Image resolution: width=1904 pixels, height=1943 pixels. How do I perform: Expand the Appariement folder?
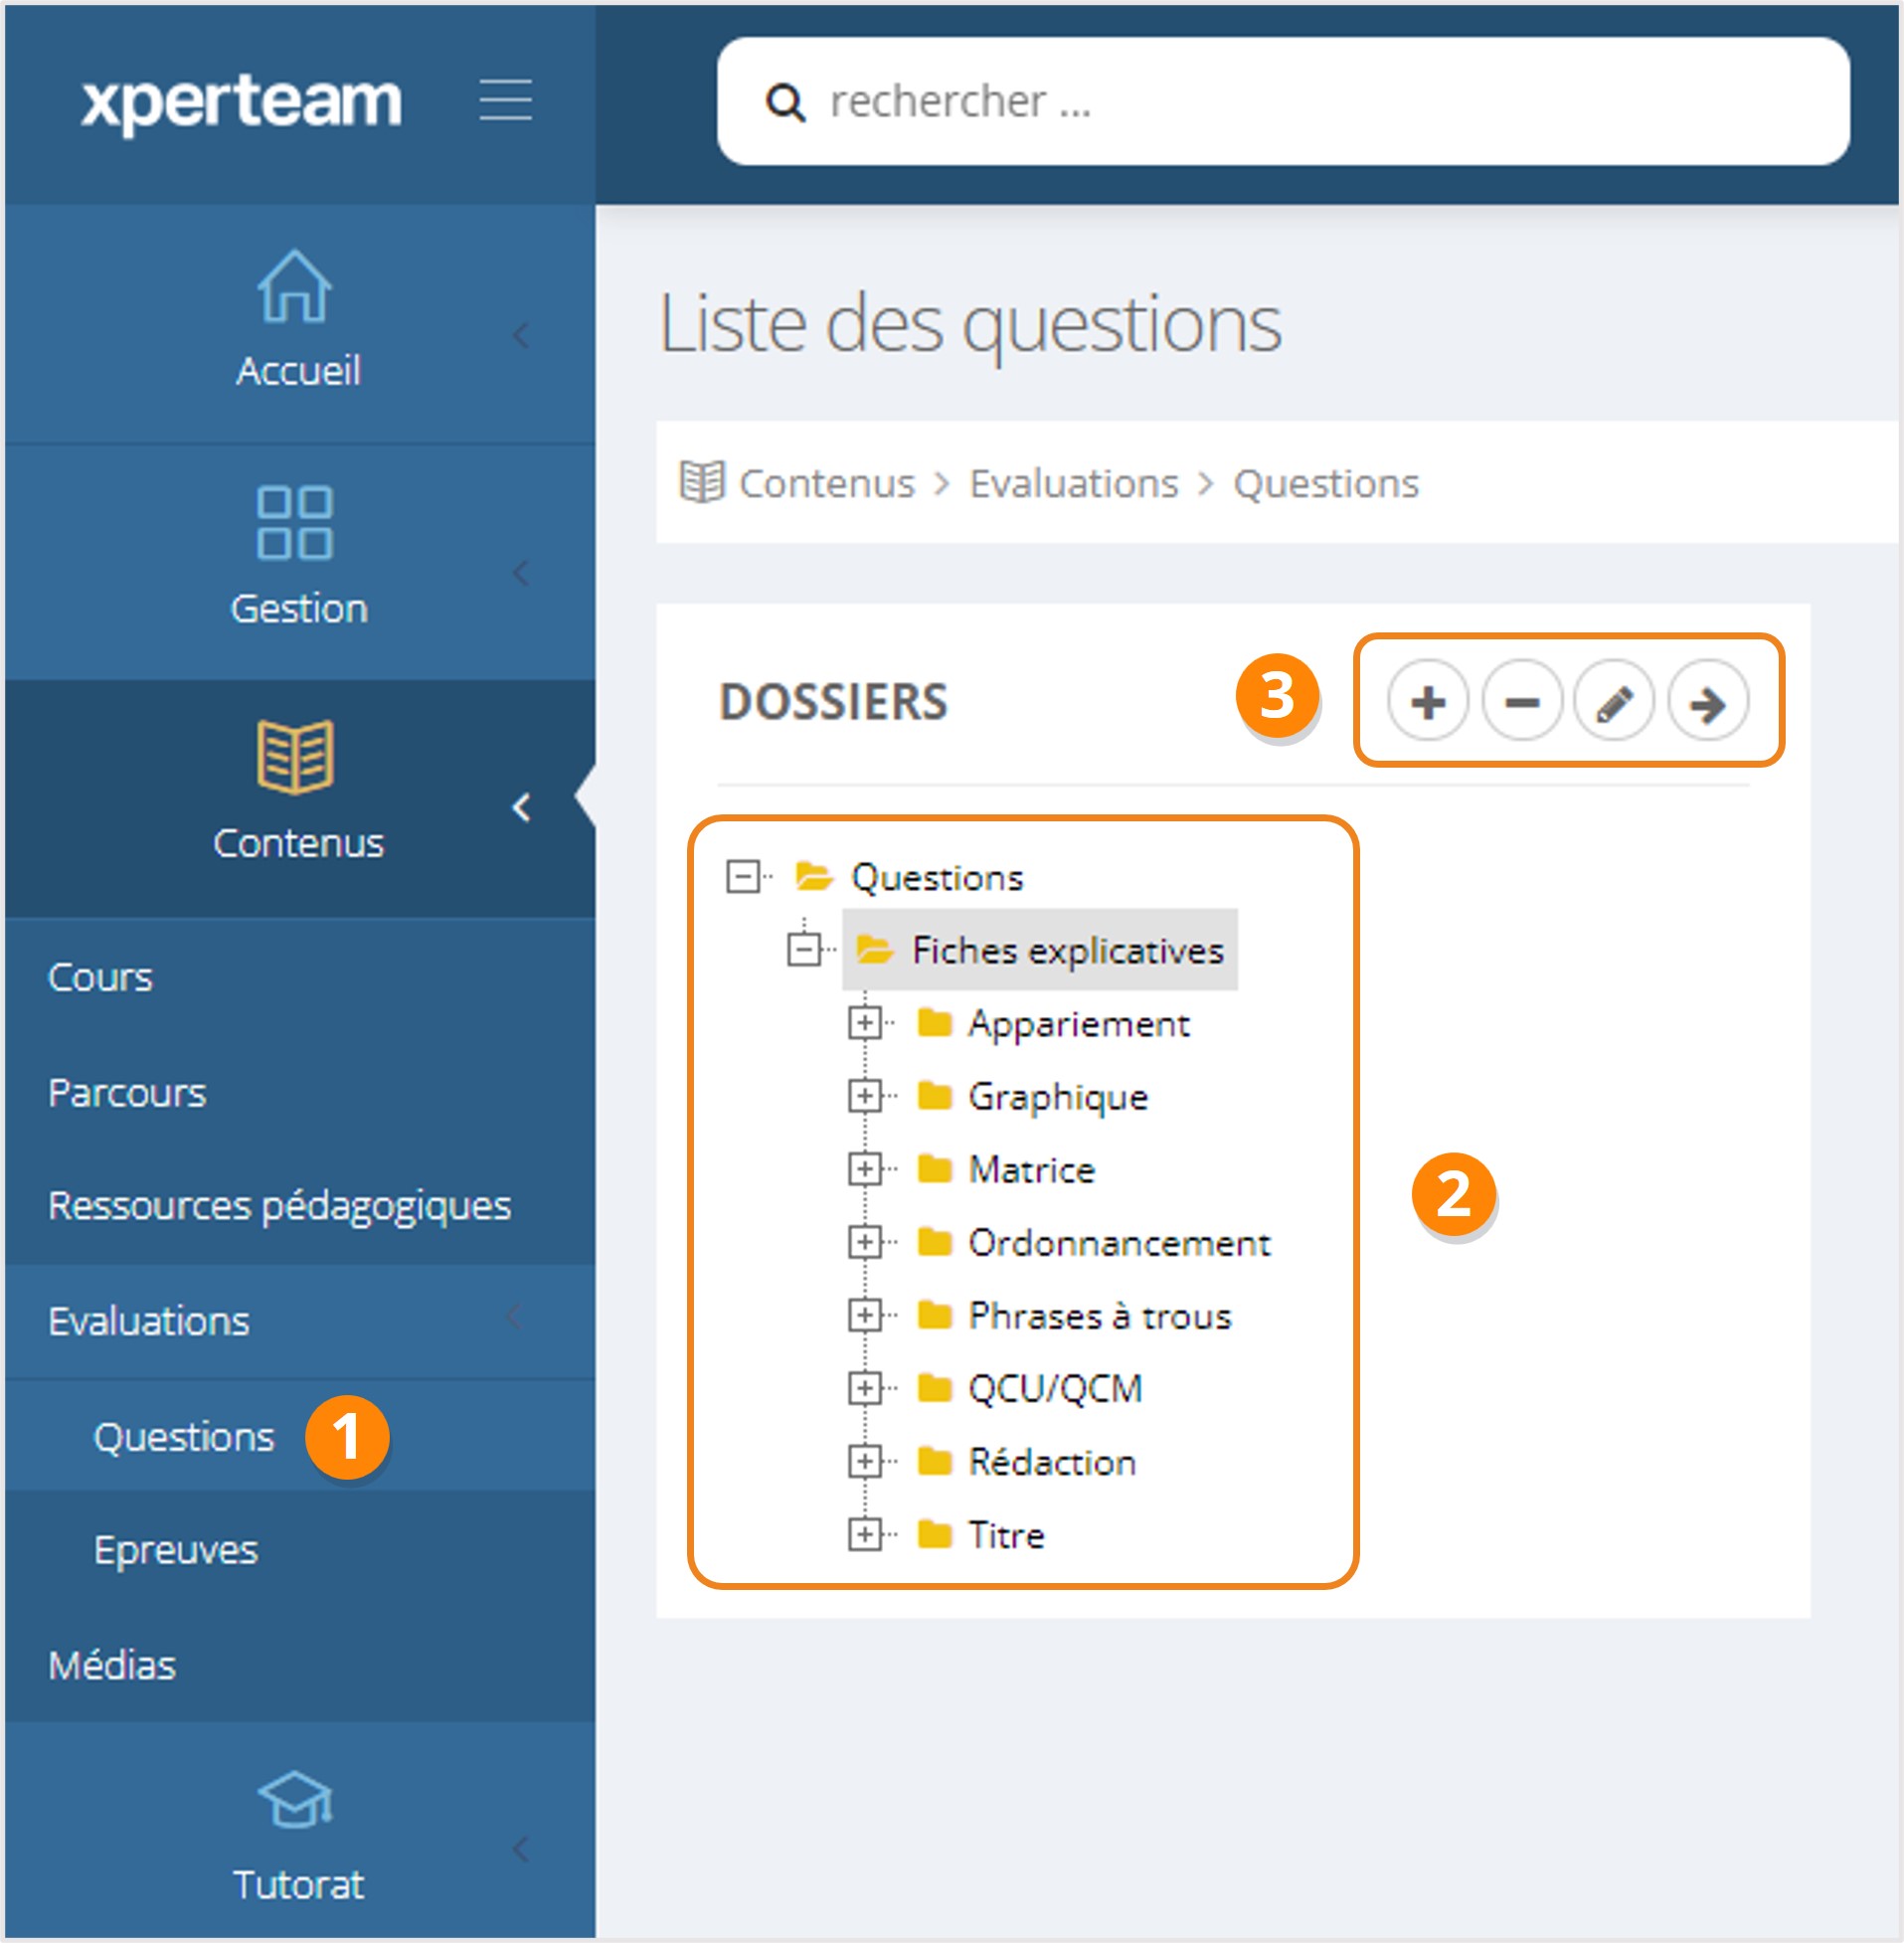[x=864, y=1023]
